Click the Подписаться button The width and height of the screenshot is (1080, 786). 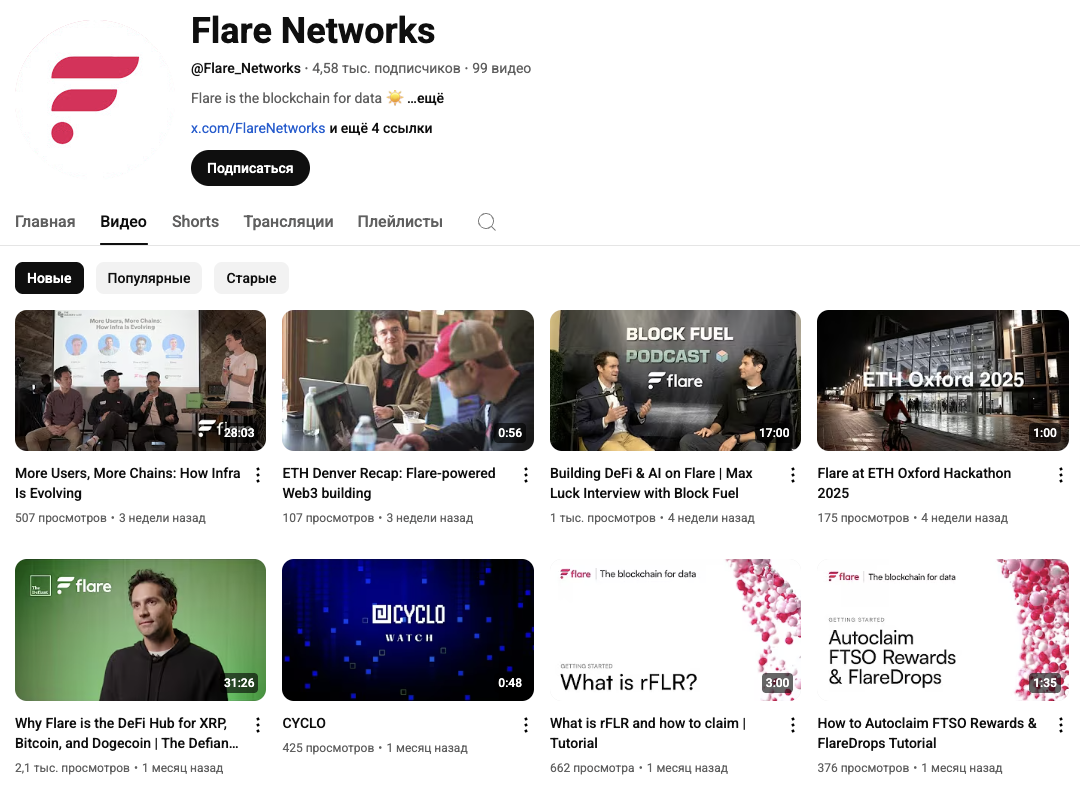click(x=250, y=168)
